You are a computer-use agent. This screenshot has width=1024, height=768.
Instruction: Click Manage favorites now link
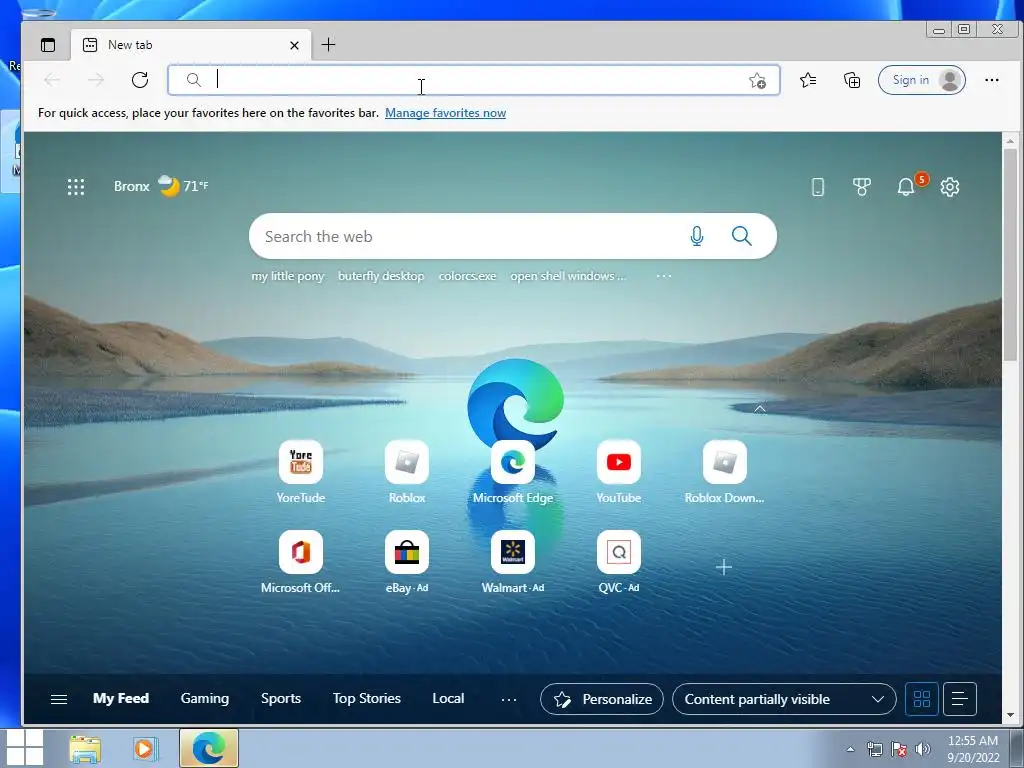445,113
